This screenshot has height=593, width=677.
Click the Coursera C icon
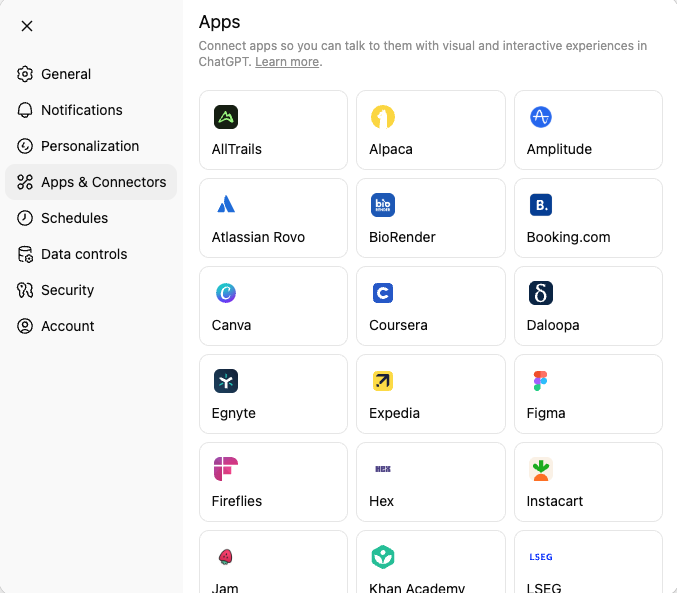tap(383, 293)
